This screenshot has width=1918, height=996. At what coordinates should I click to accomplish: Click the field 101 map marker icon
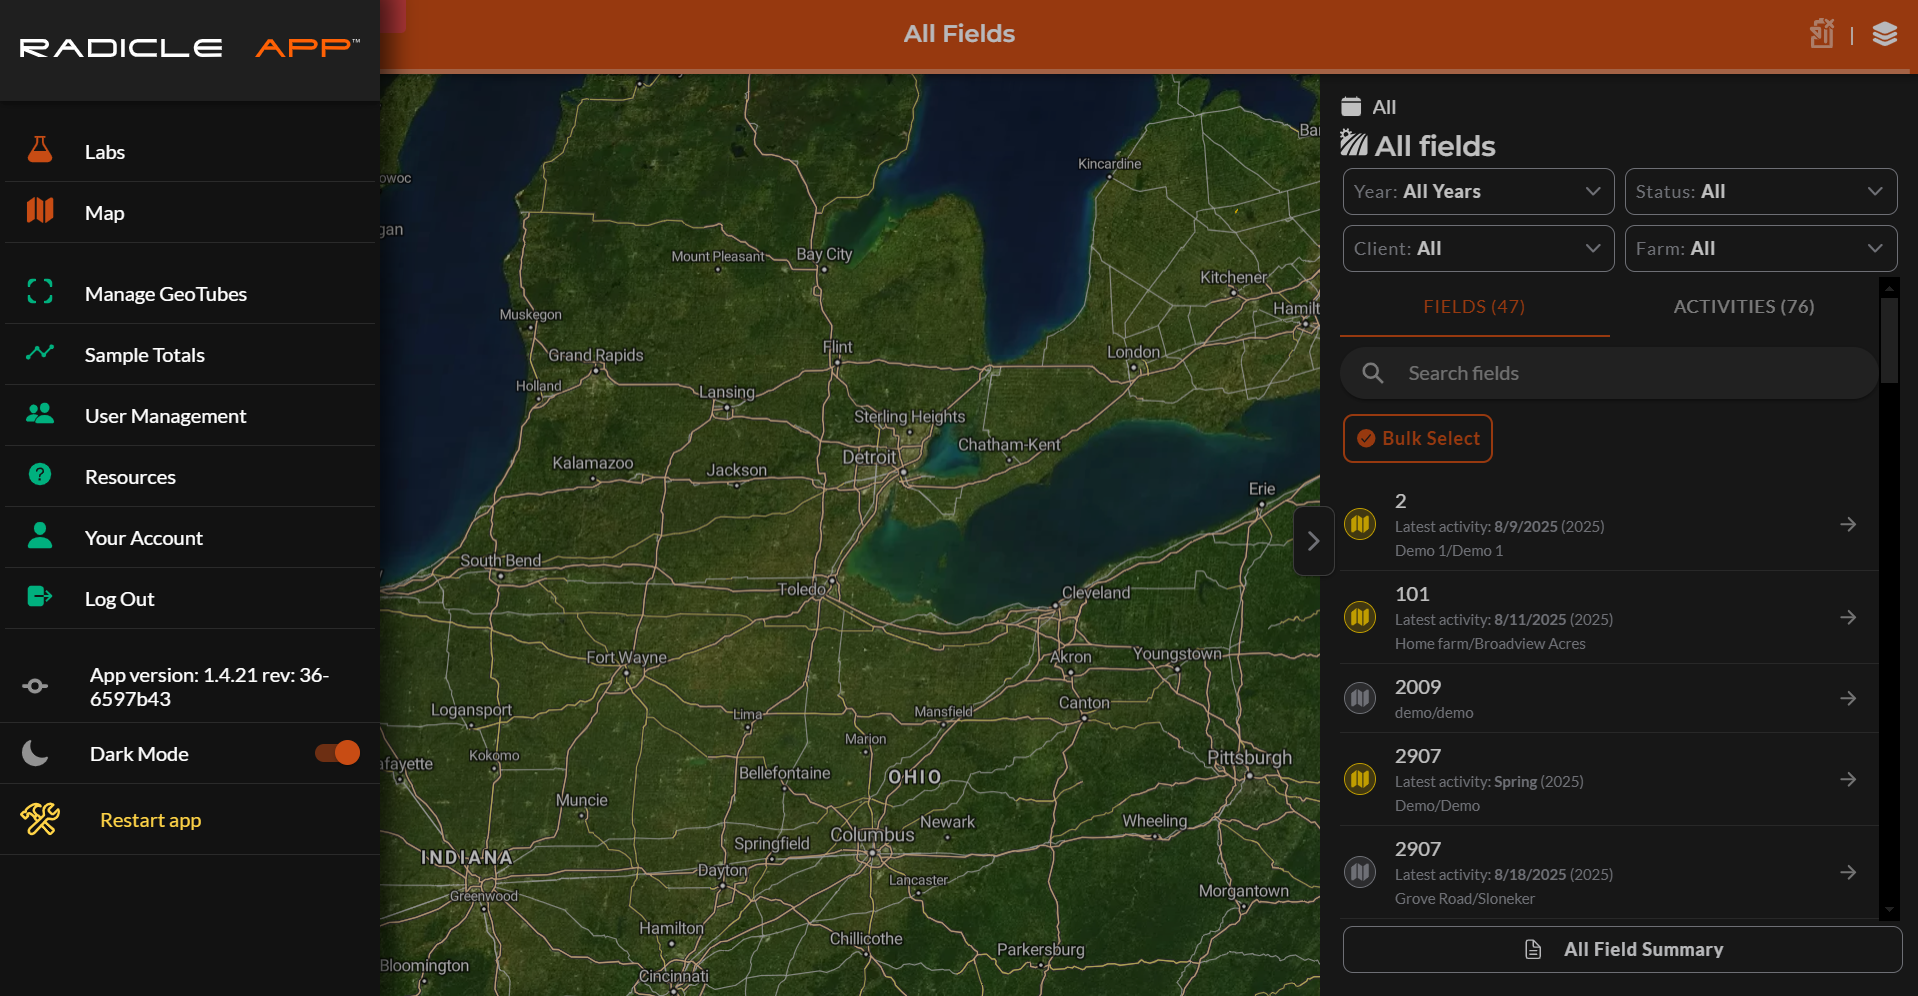click(1360, 617)
